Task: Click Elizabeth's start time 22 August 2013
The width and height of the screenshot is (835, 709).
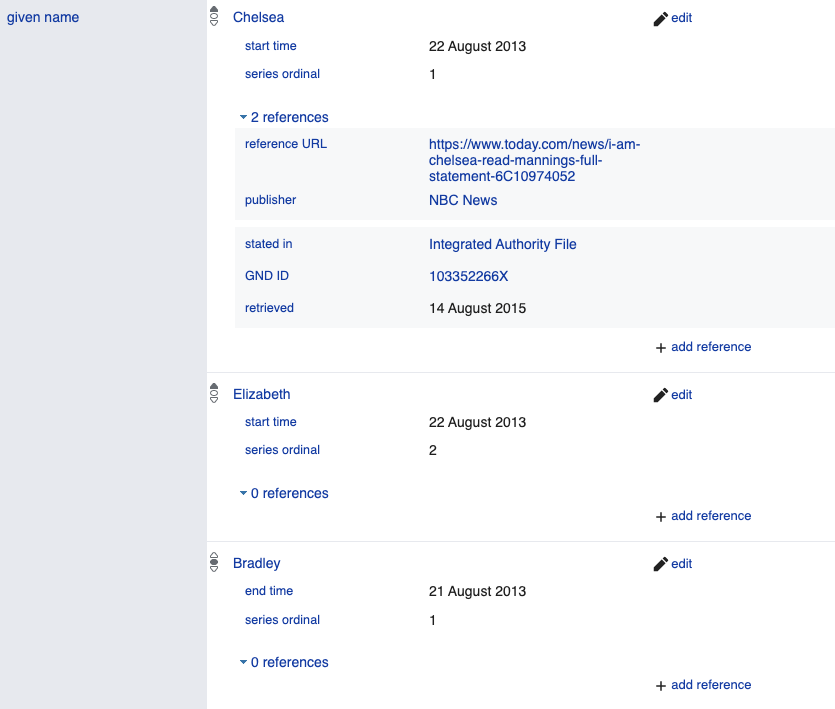Action: (477, 422)
